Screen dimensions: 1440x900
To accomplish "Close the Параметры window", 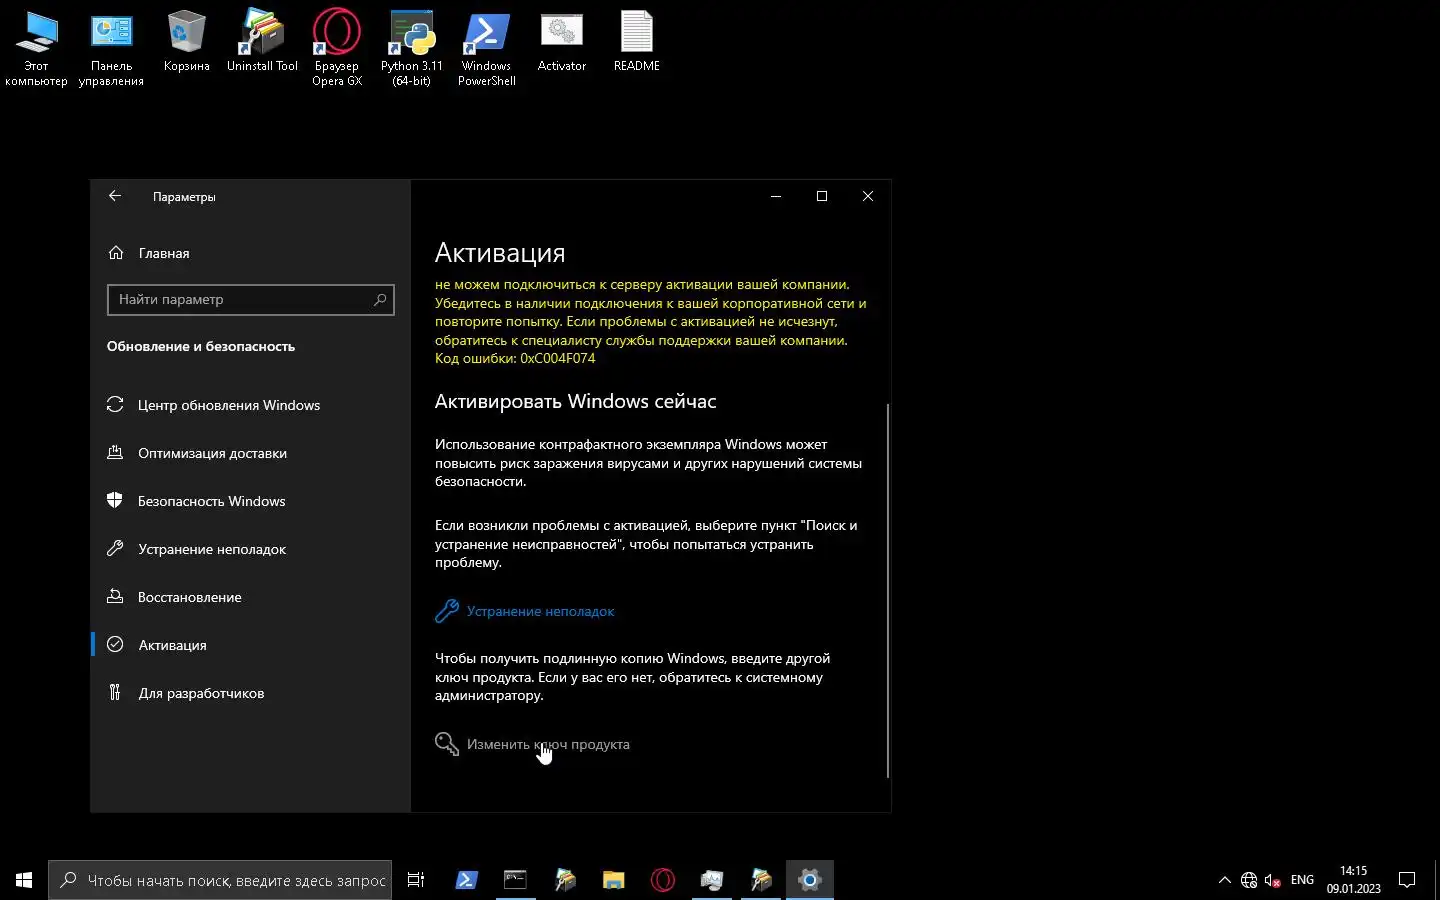I will (x=868, y=196).
